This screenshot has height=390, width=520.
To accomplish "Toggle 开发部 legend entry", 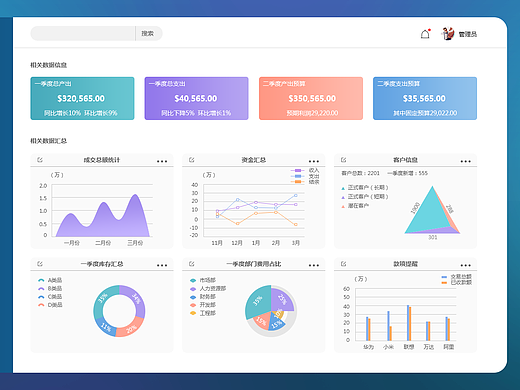I will click(x=203, y=305).
